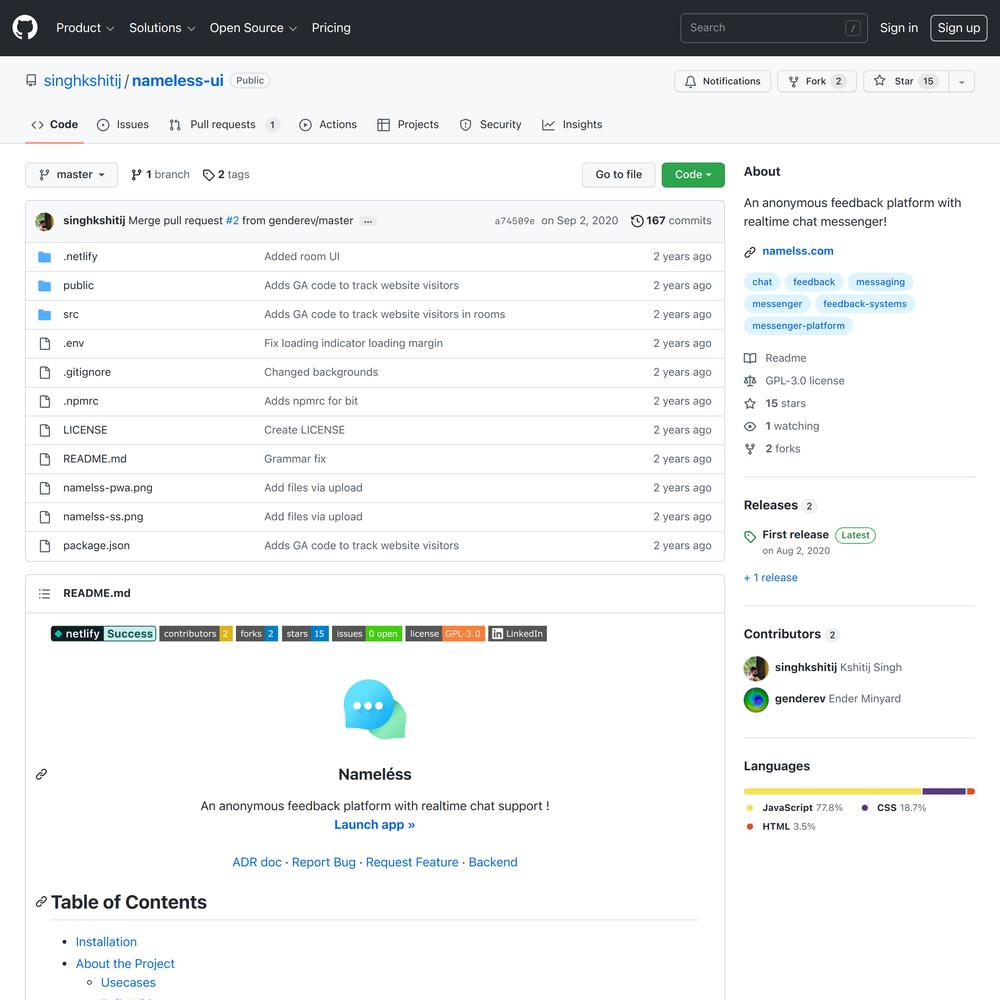Image resolution: width=1000 pixels, height=1000 pixels.
Task: Open the green Code dropdown
Action: [693, 175]
